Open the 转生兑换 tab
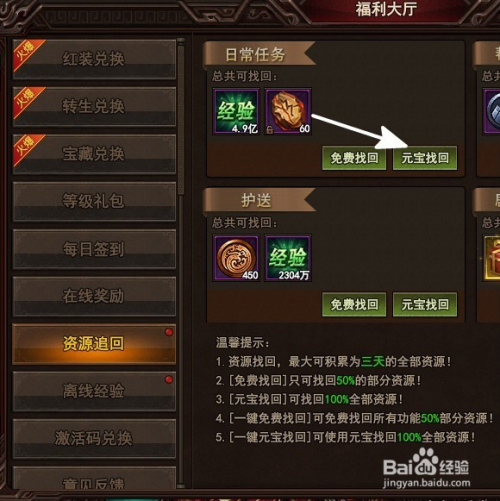Viewport: 500px width, 501px height. click(x=94, y=107)
